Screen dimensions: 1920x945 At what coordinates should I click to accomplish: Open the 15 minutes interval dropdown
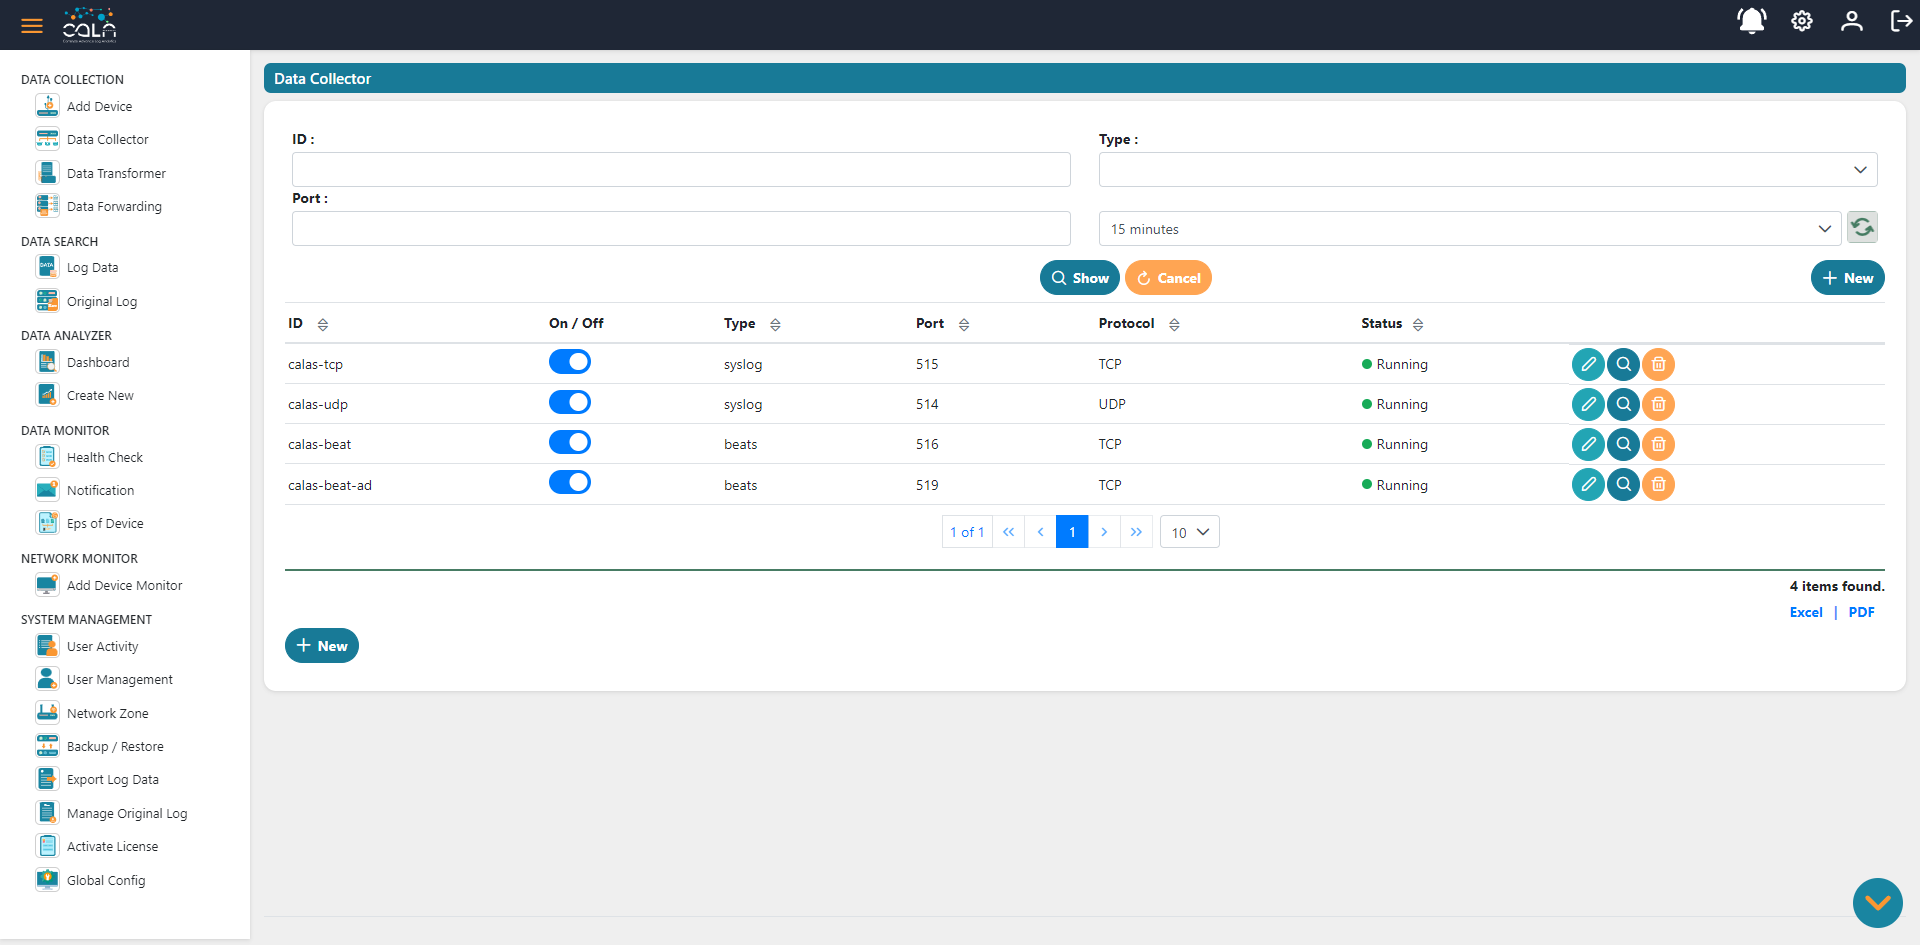(1470, 228)
